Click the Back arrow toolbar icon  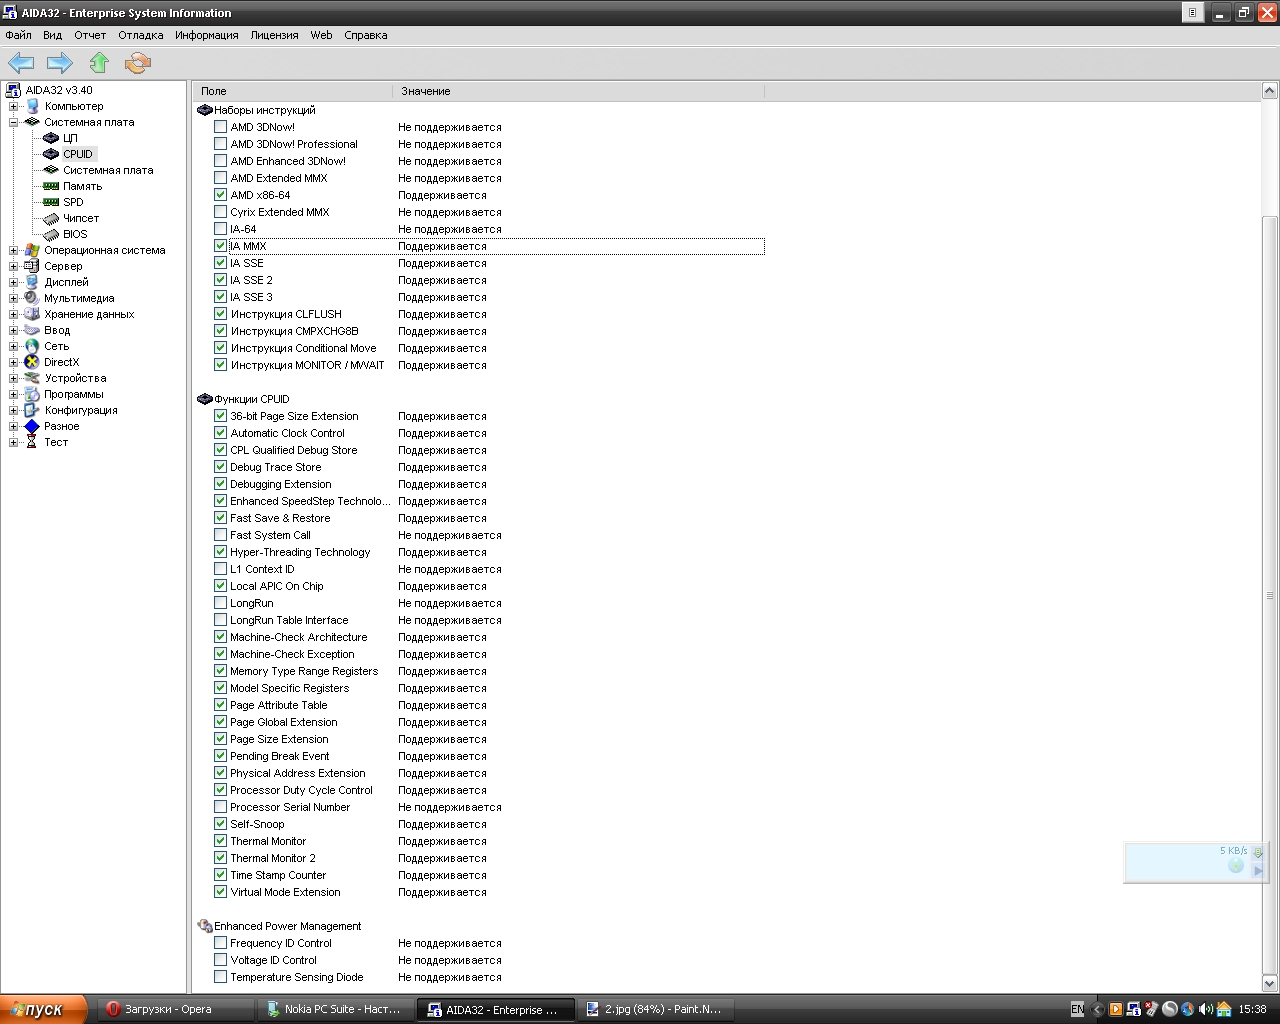[x=21, y=63]
